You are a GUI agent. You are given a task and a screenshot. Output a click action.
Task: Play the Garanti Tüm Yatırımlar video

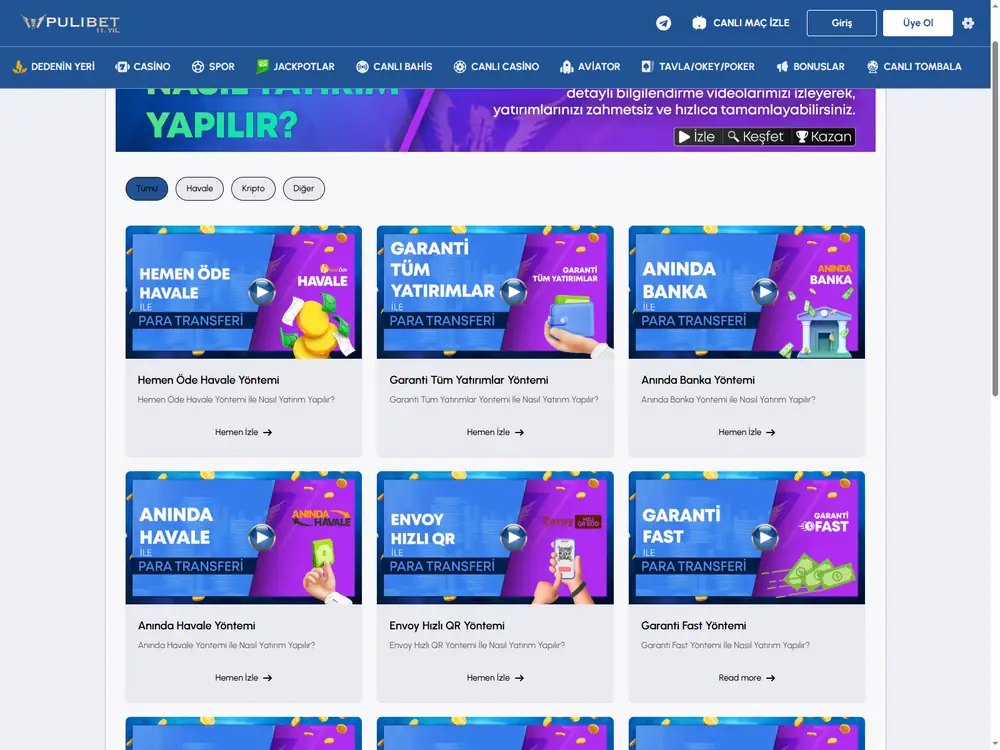click(513, 292)
